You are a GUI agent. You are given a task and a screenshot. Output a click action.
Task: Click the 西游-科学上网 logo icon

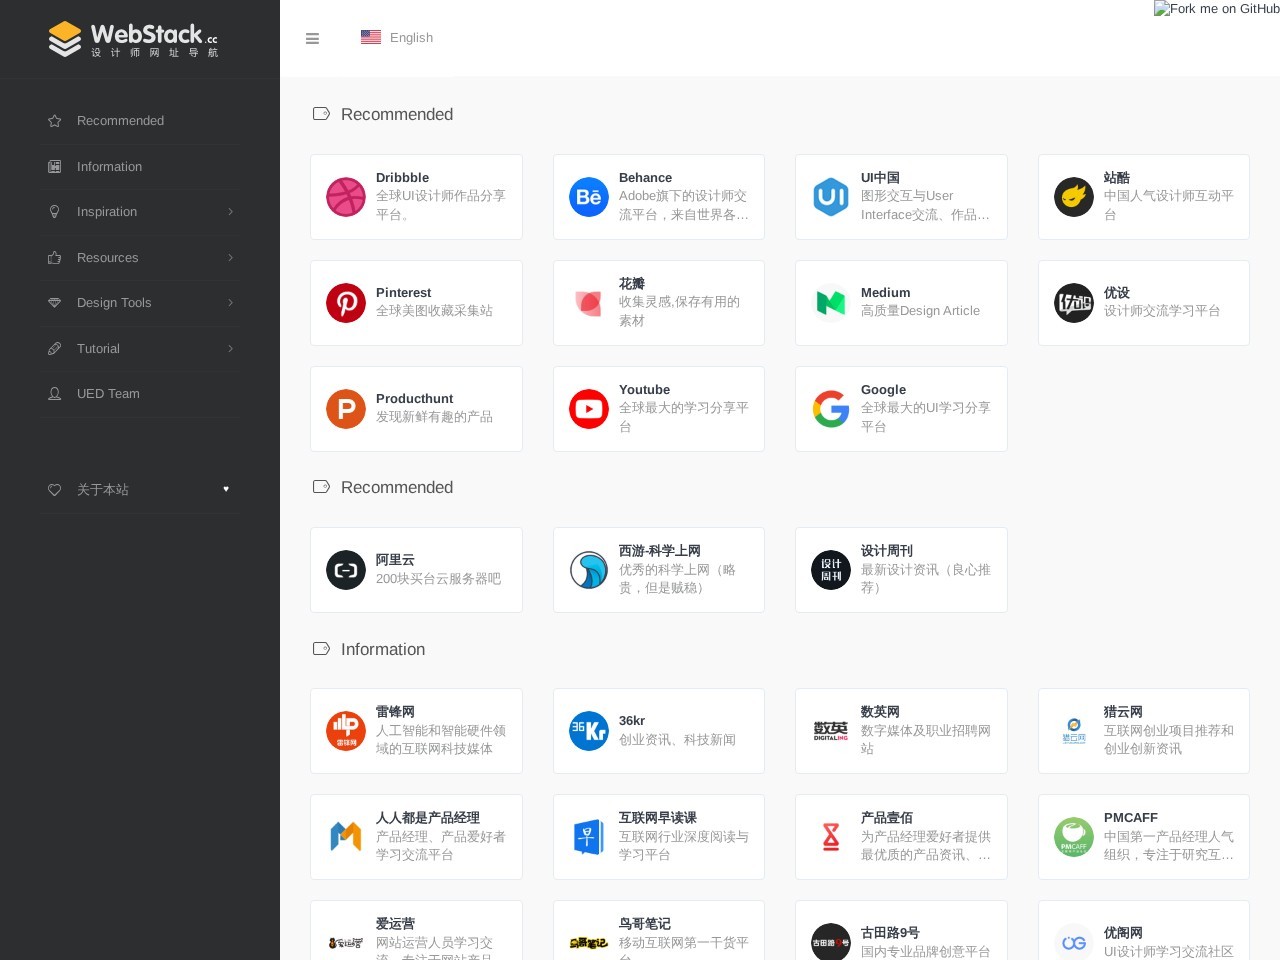(x=589, y=570)
